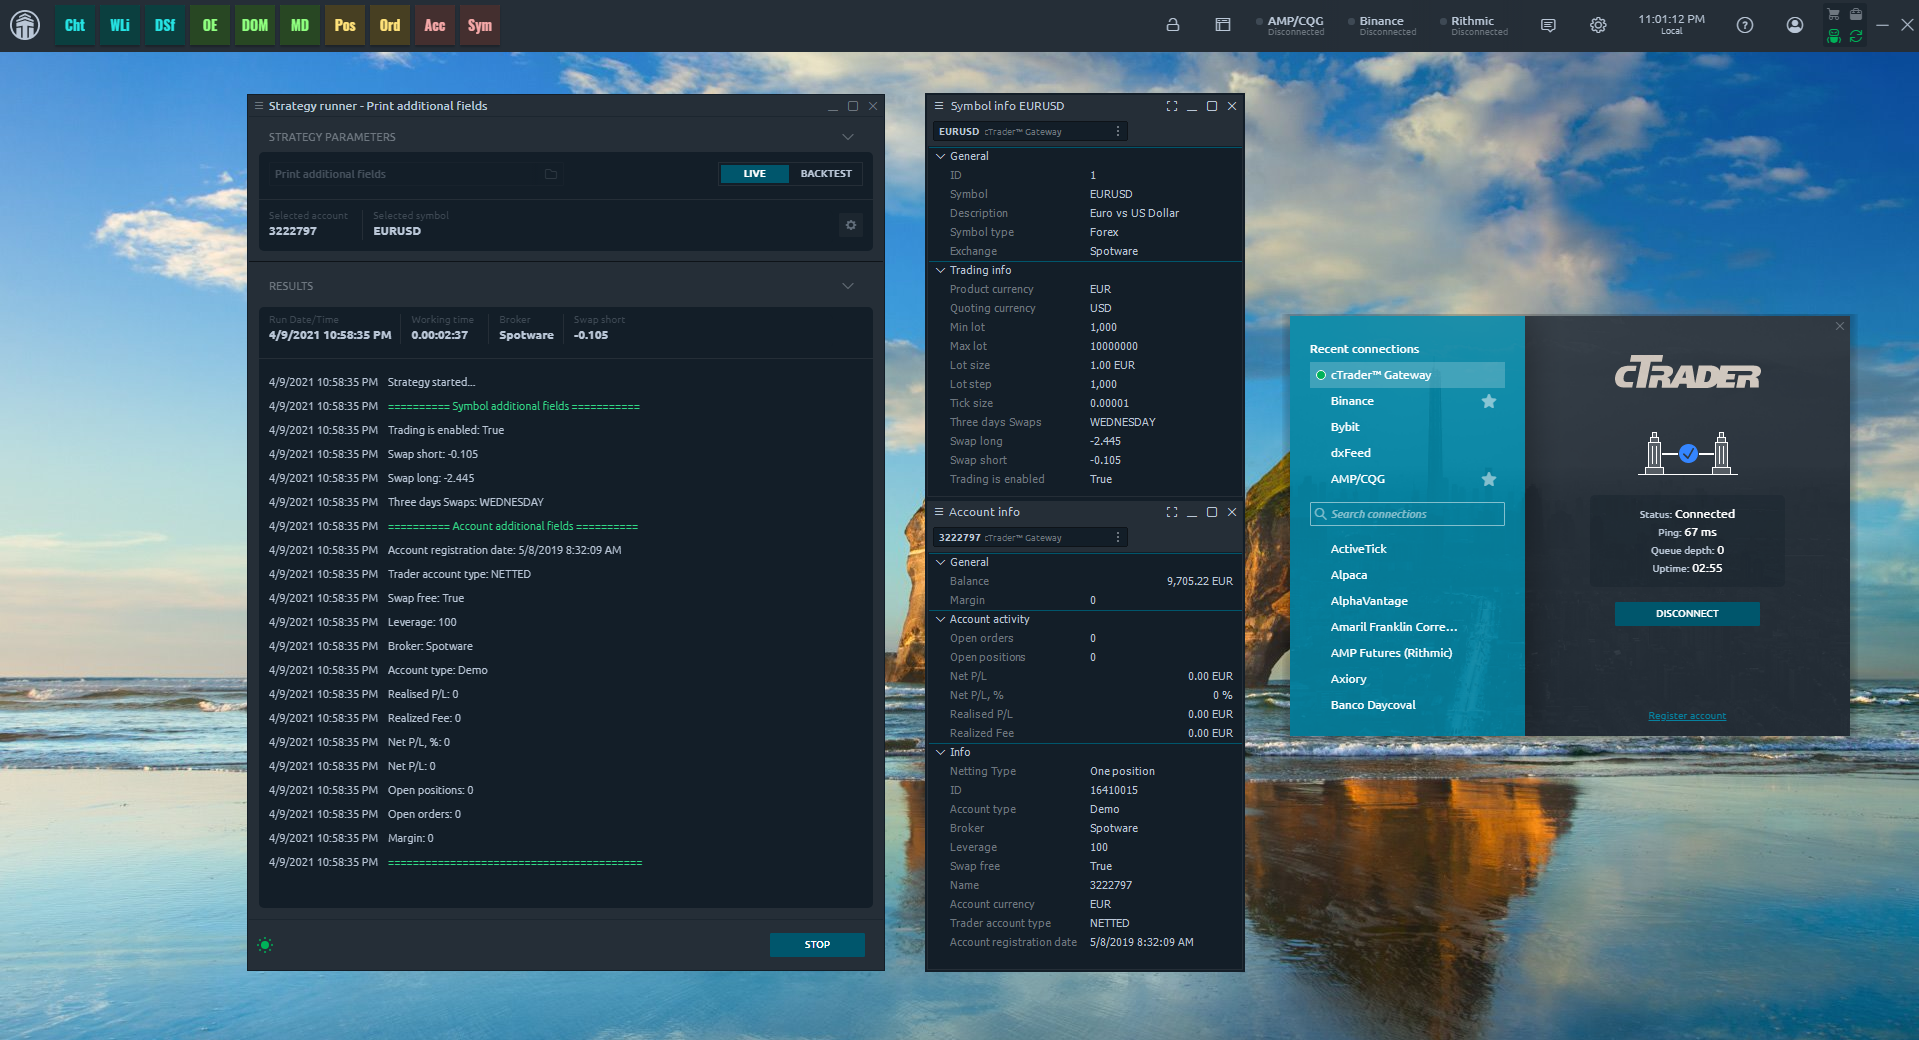The image size is (1919, 1040).
Task: Toggle favorite star for Binance connection
Action: point(1488,401)
